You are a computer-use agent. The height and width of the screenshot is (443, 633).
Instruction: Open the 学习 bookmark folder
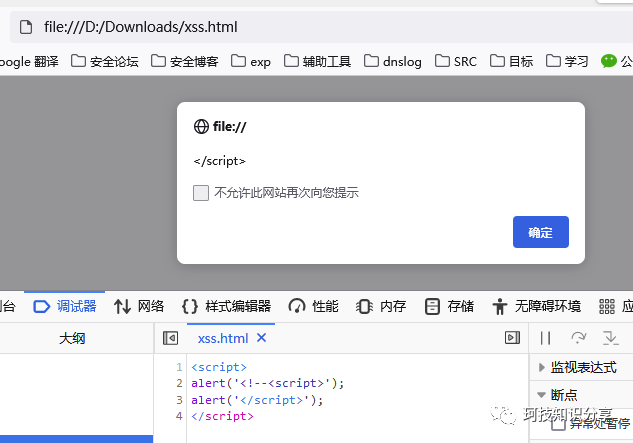(x=567, y=61)
